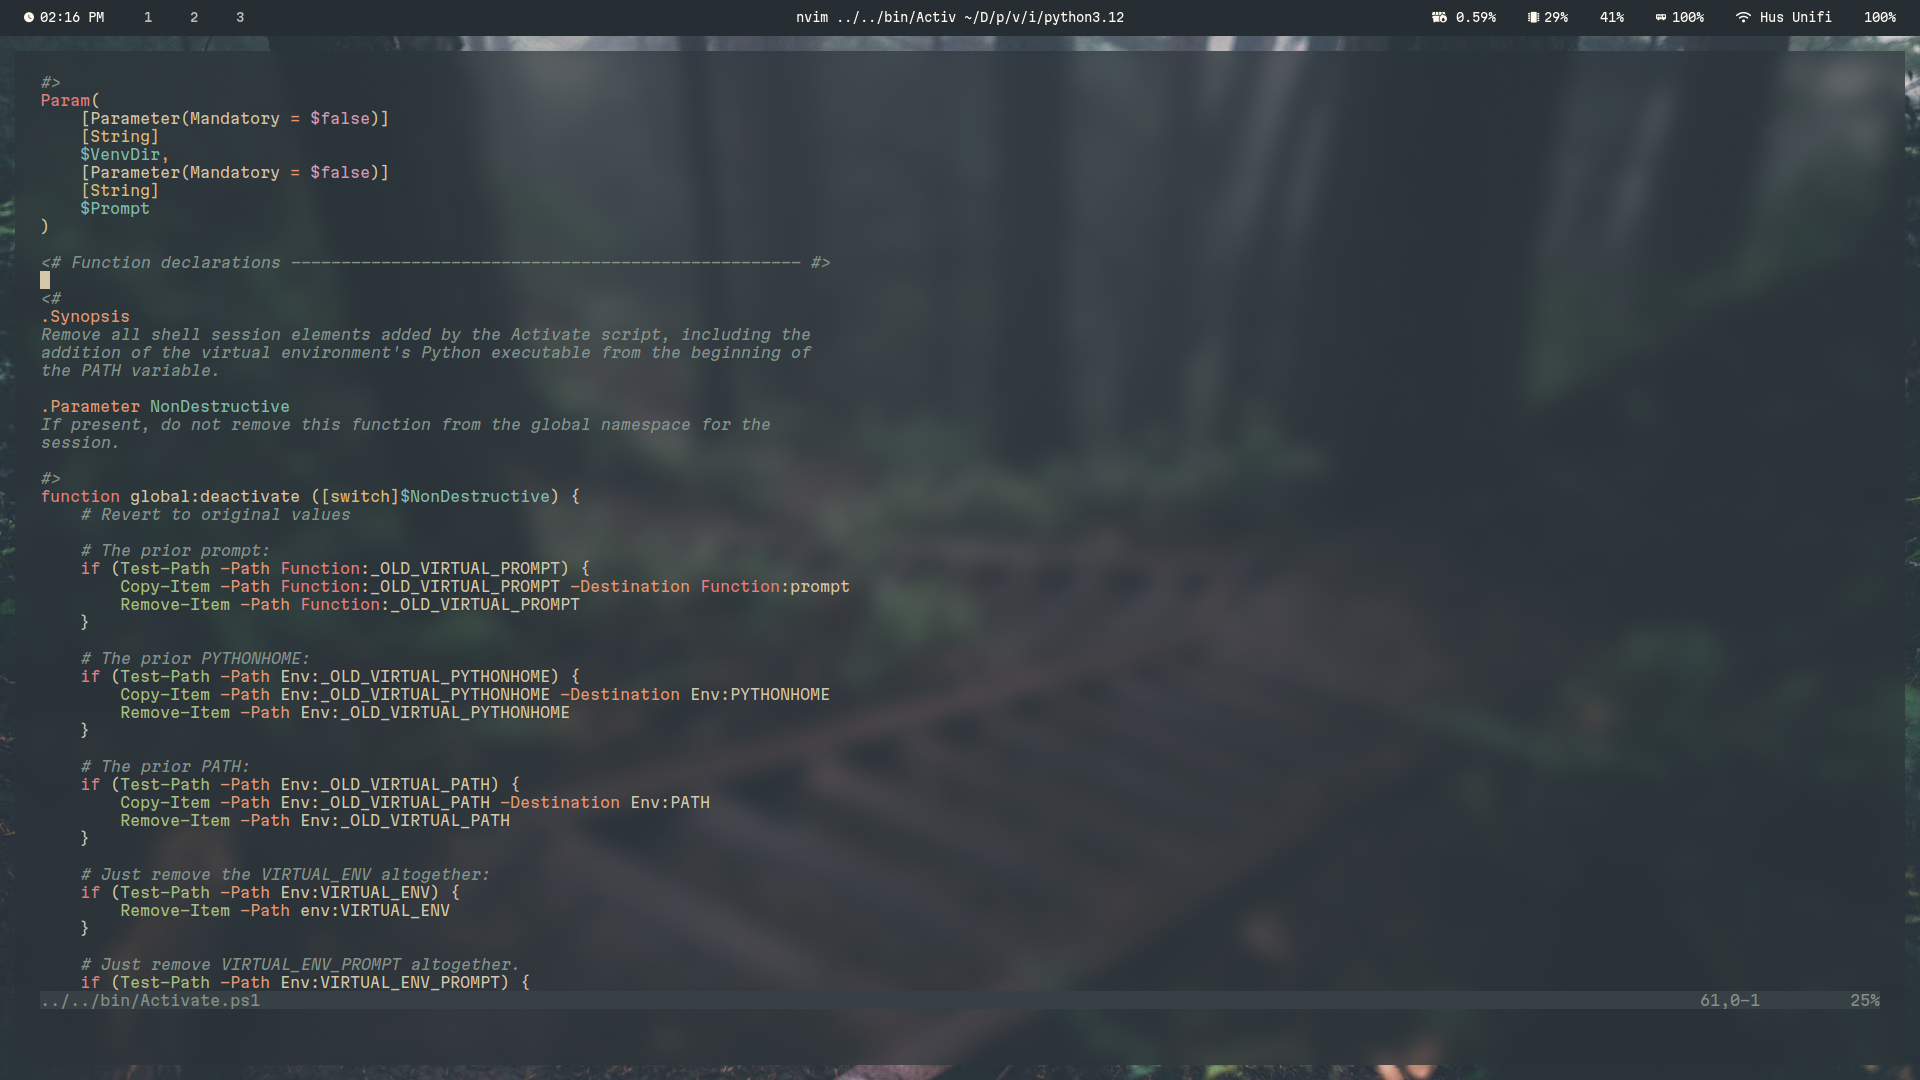Click the Activate.ps1 filename in the statusline
Image resolution: width=1920 pixels, height=1080 pixels.
[150, 1000]
